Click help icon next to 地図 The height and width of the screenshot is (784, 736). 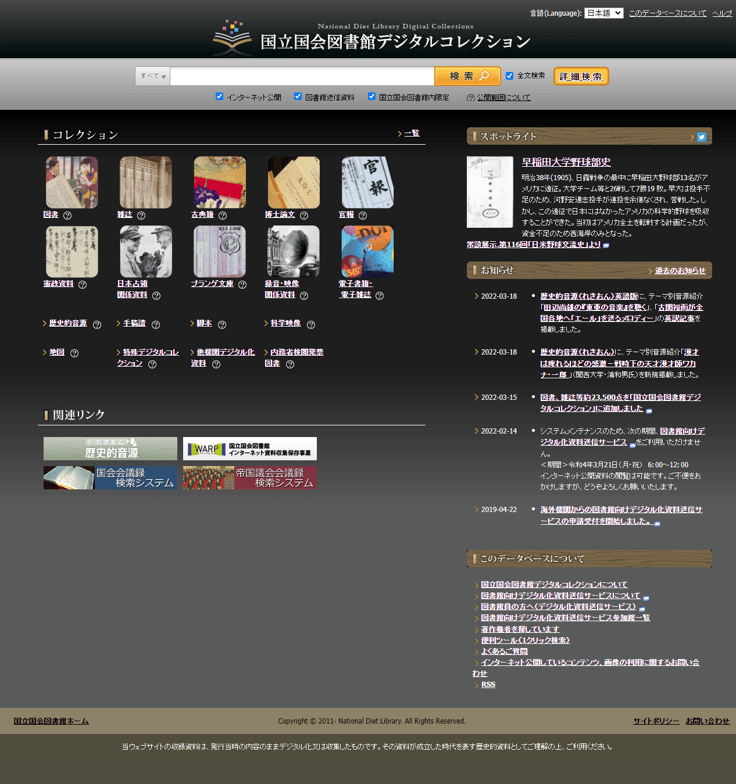[74, 353]
